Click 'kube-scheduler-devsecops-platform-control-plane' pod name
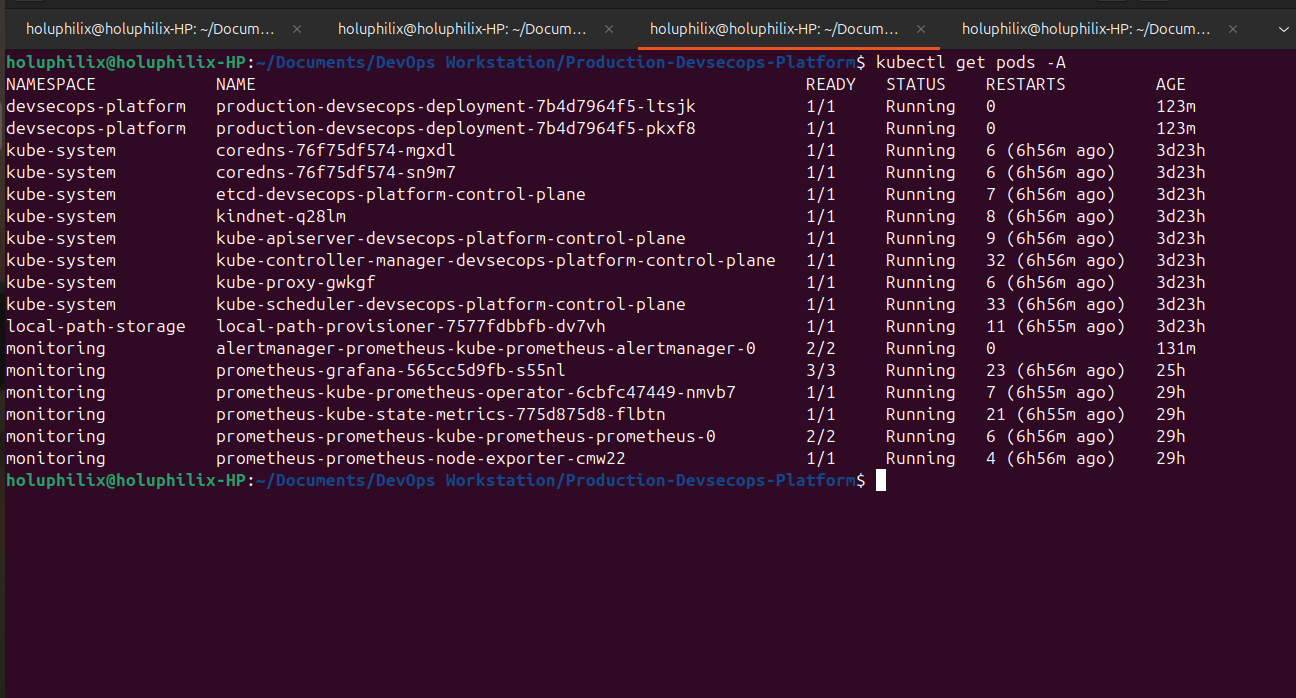1296x698 pixels. [451, 304]
